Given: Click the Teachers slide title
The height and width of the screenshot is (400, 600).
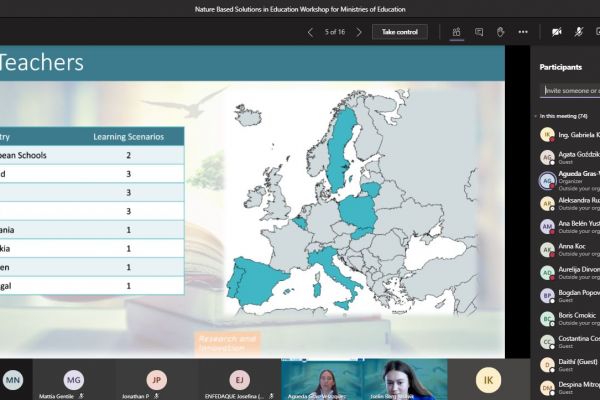Looking at the screenshot, I should (41, 62).
